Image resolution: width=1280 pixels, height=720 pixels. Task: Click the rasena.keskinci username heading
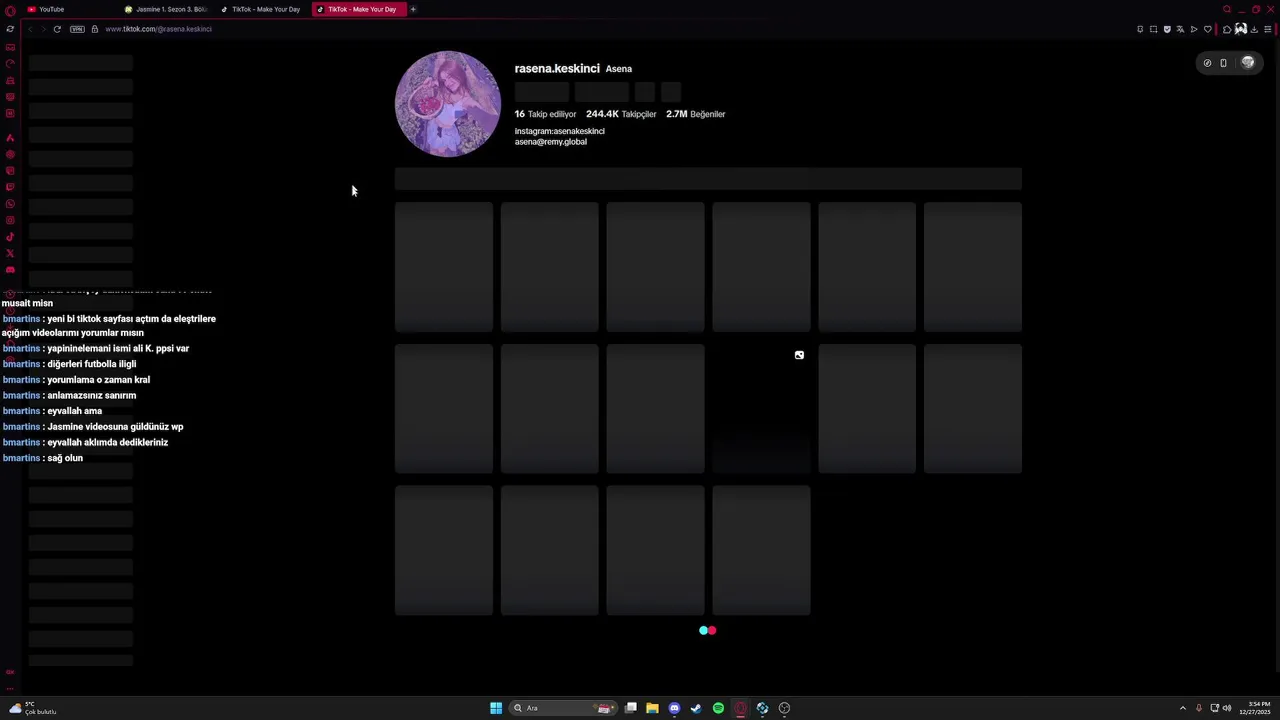pyautogui.click(x=557, y=68)
